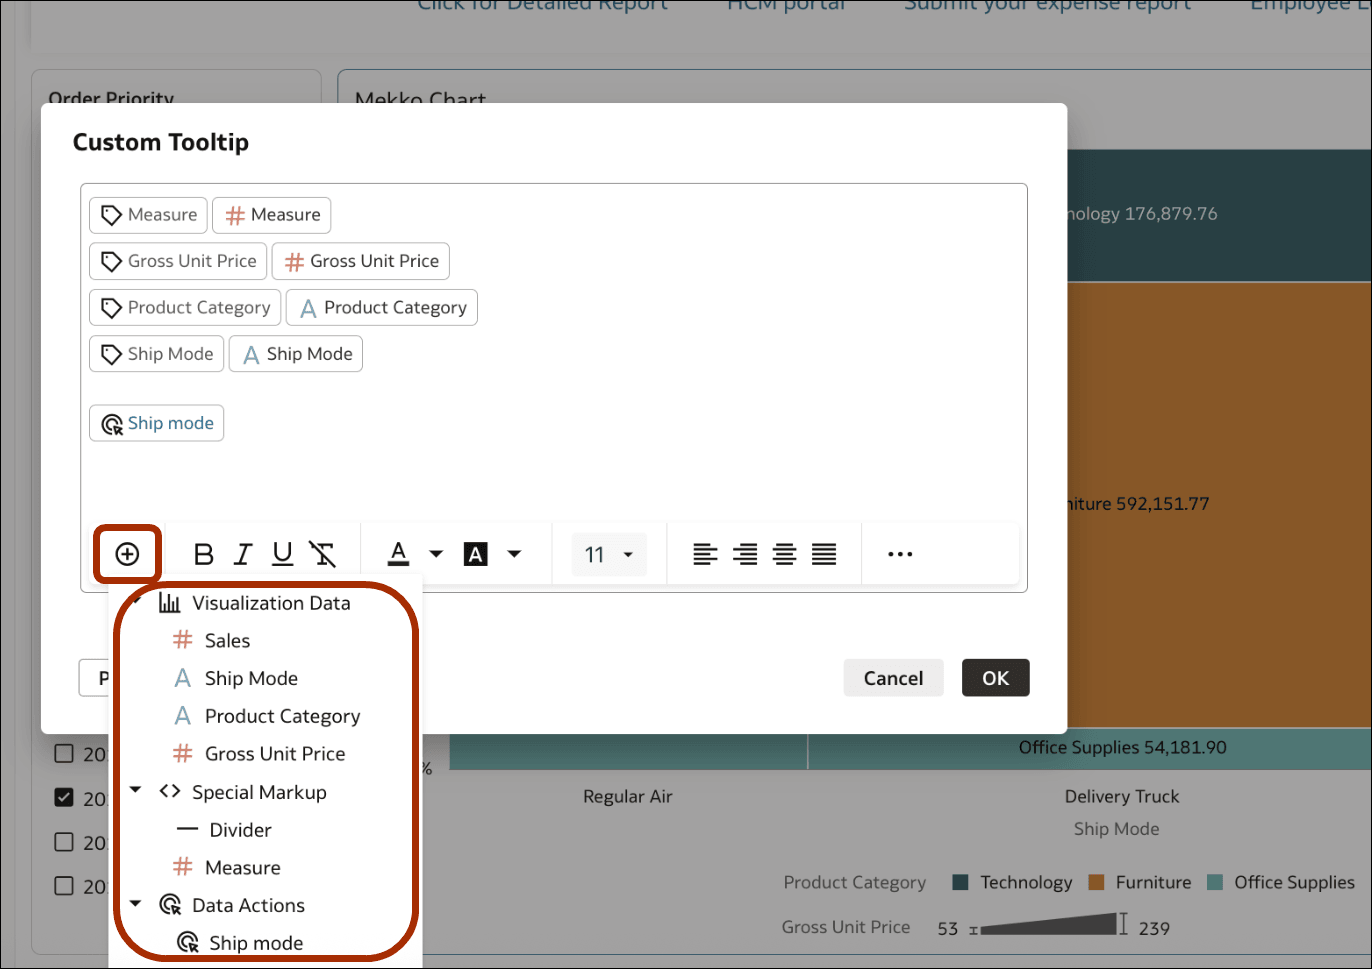Open the add element plus icon

point(127,553)
